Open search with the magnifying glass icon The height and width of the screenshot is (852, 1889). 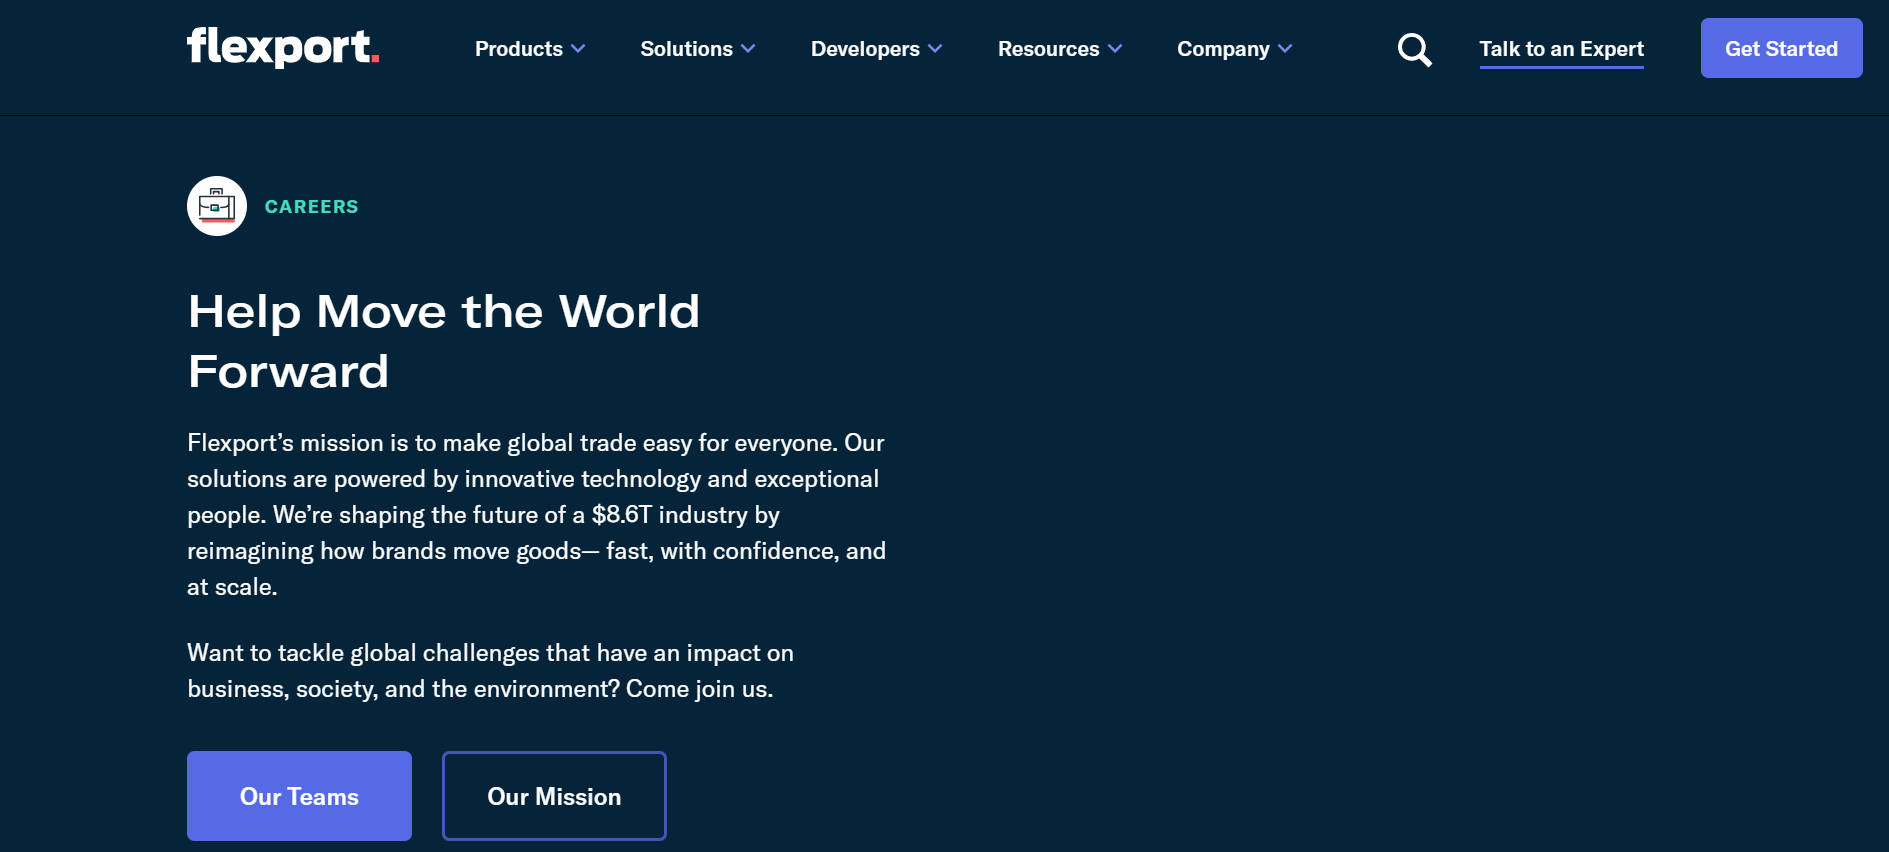pos(1414,49)
